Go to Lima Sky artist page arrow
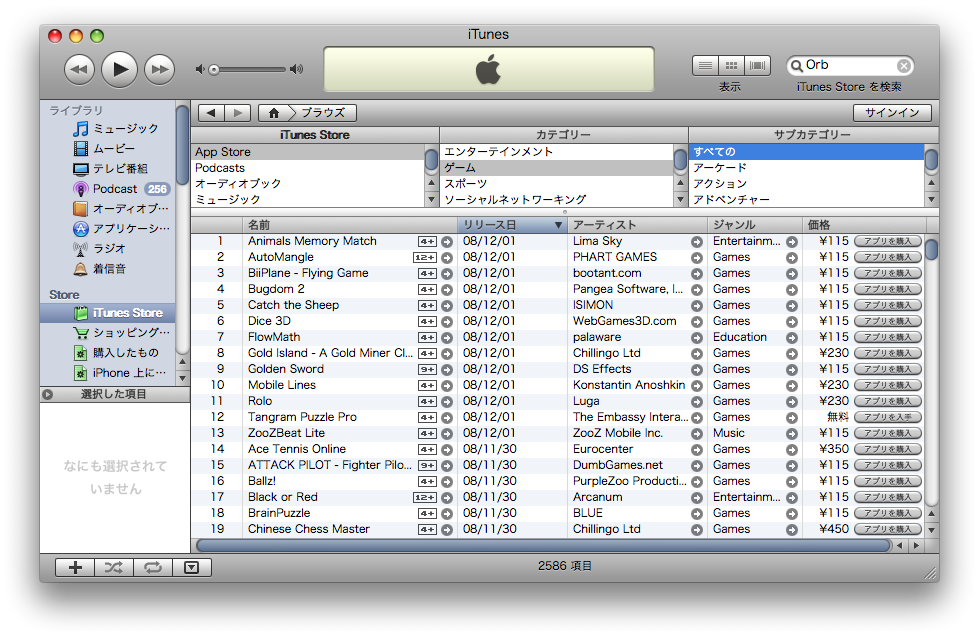The width and height of the screenshot is (979, 637). click(697, 242)
